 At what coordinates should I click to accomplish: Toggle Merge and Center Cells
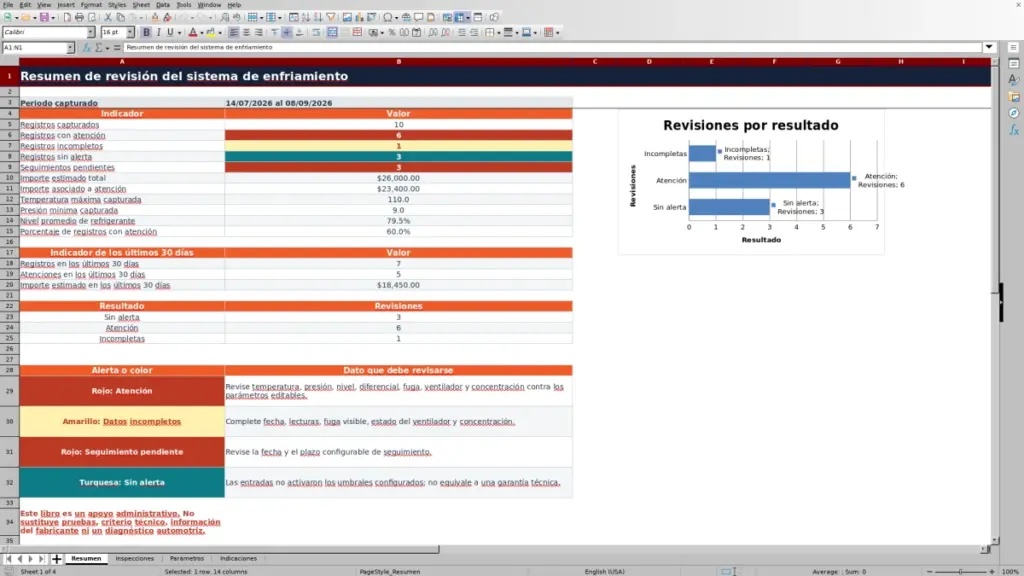click(x=332, y=32)
